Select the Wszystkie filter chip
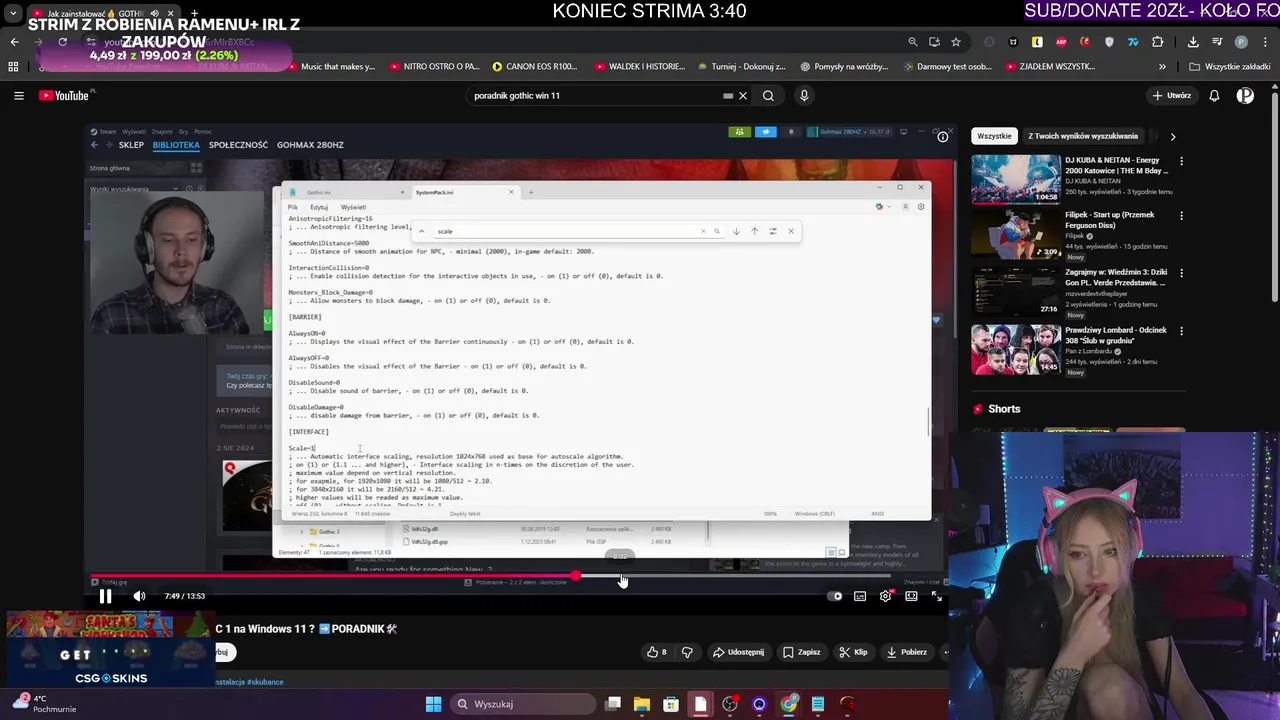Screen dimensions: 1280x720 coord(994,136)
